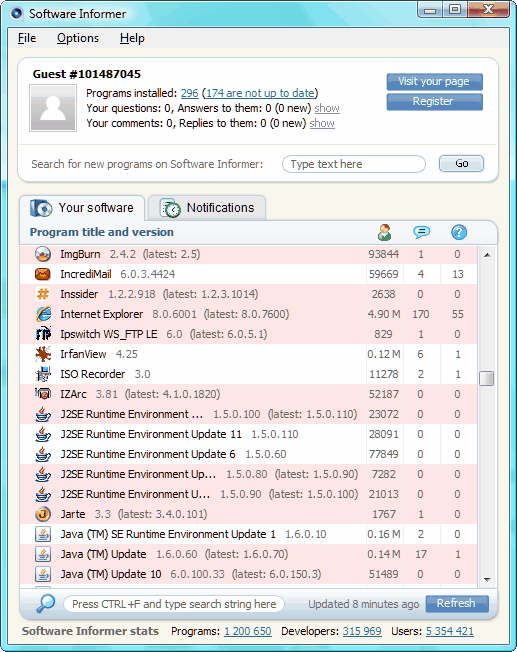
Task: Click the software list scrollbar thumb
Action: tap(487, 378)
